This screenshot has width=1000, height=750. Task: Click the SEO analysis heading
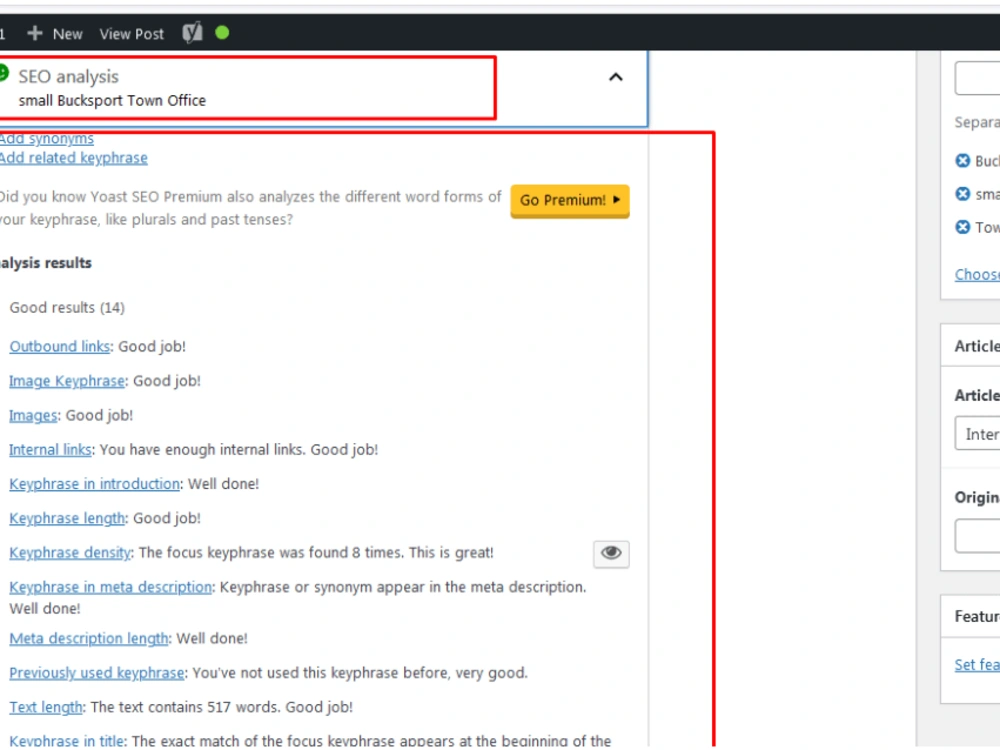(x=68, y=77)
